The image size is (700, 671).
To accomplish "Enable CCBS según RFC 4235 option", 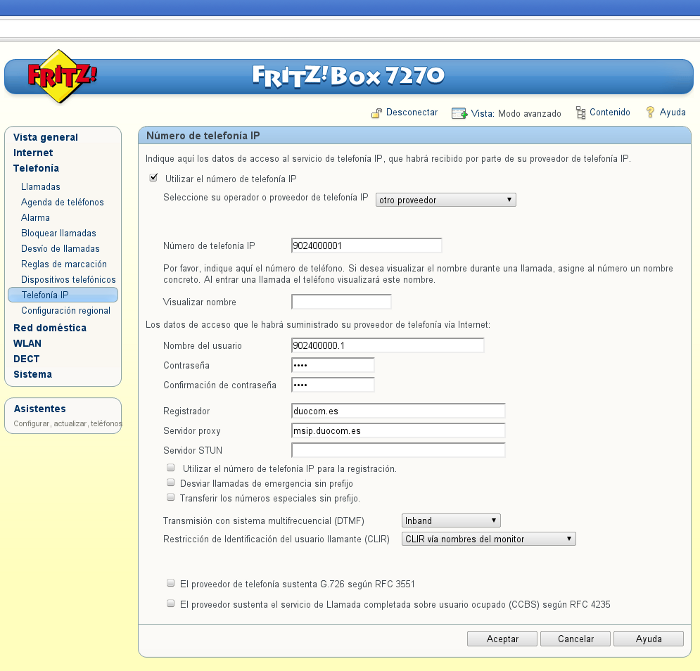I will (171, 604).
